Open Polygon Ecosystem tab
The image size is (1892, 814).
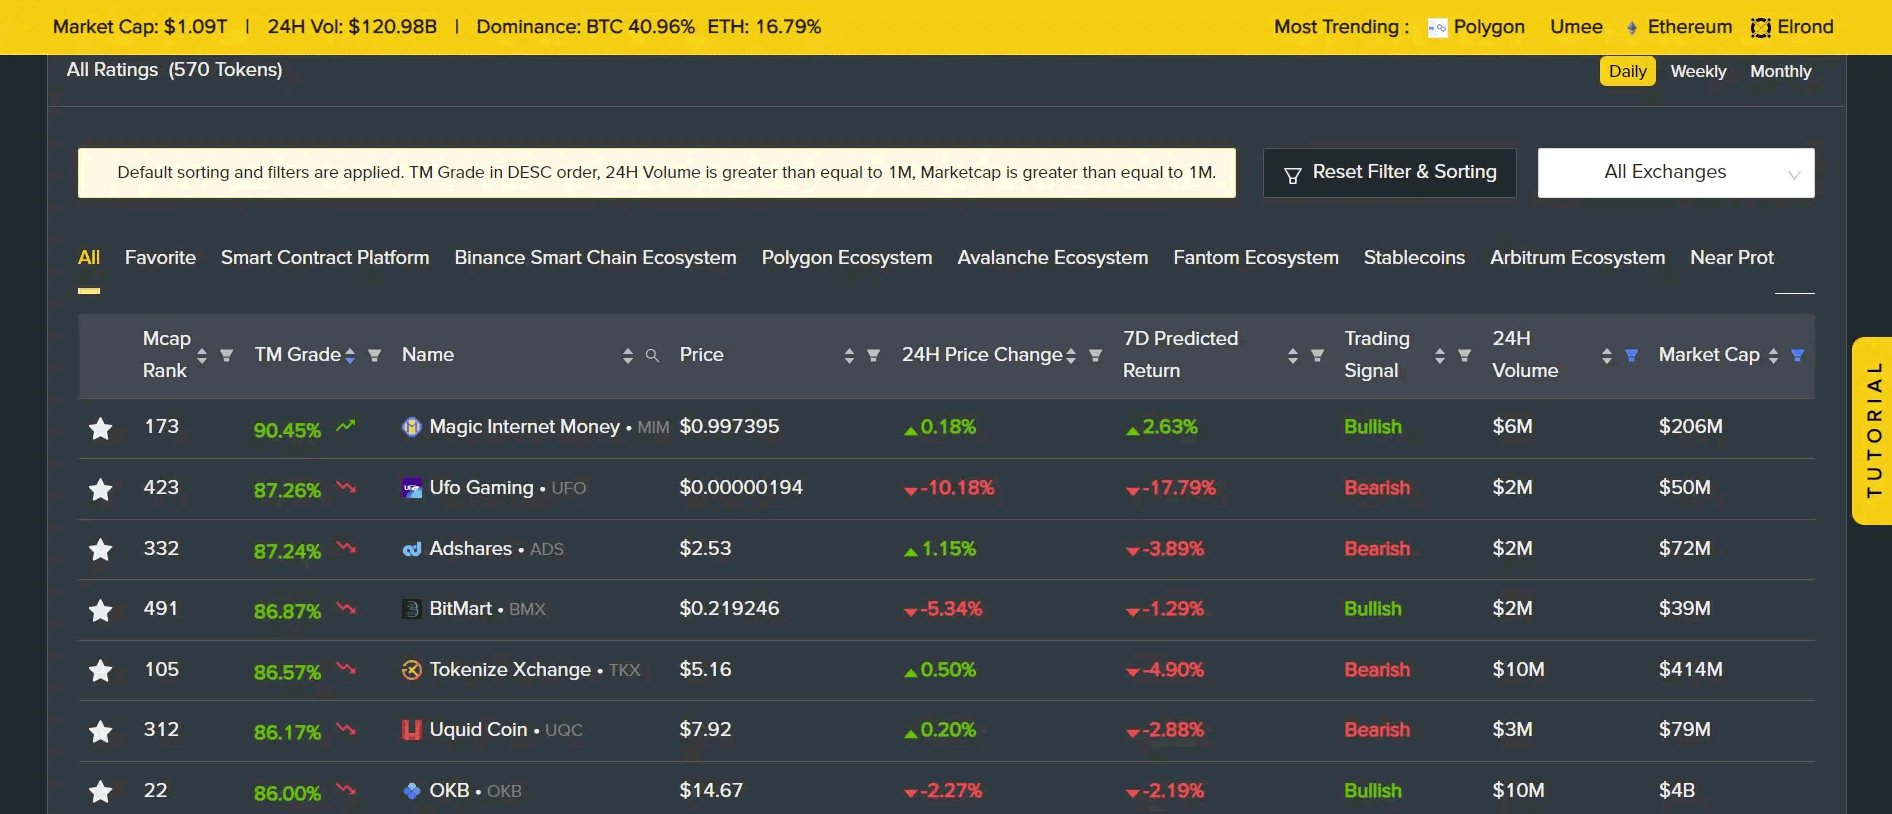point(847,258)
